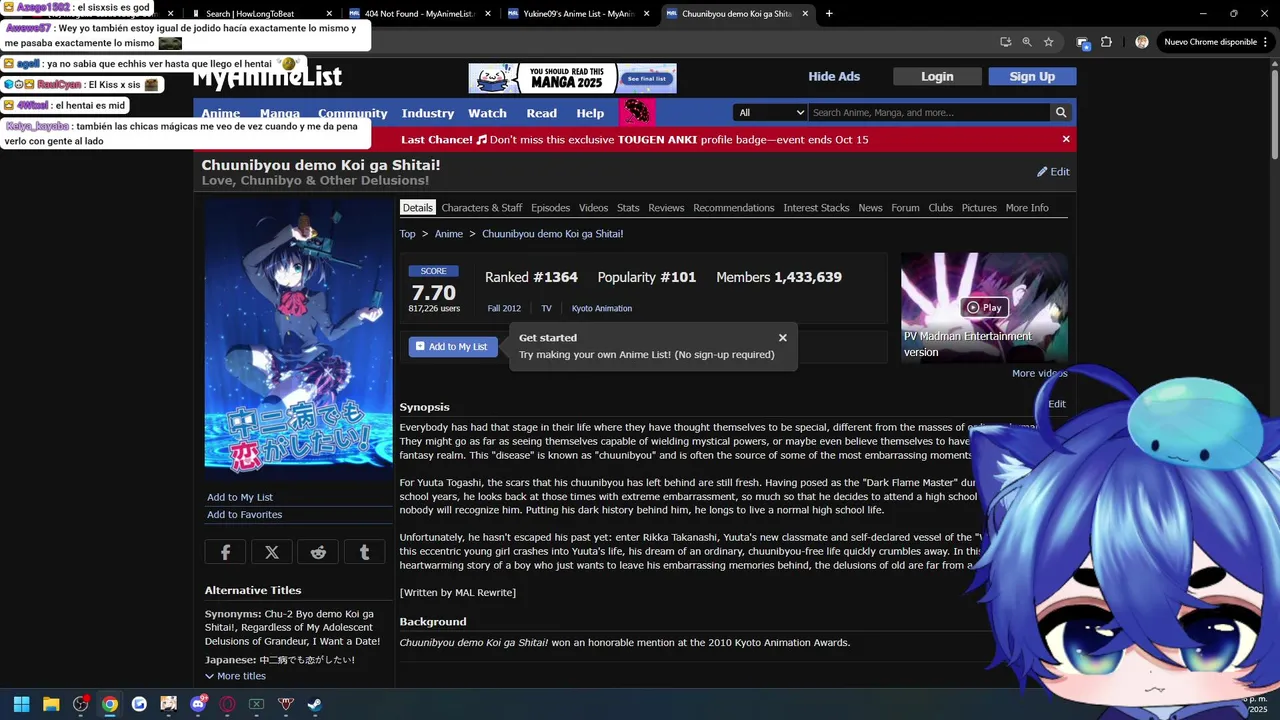
Task: Click the You Should Read This Manga 2025 banner
Action: (x=572, y=78)
